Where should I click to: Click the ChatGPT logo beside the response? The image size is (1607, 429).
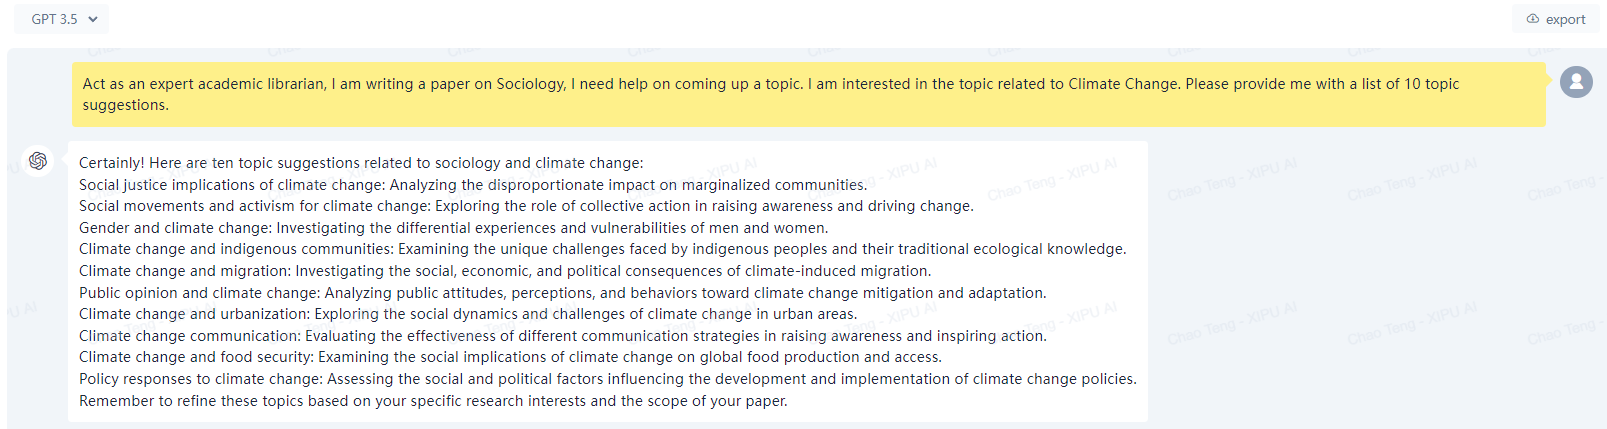click(x=38, y=161)
